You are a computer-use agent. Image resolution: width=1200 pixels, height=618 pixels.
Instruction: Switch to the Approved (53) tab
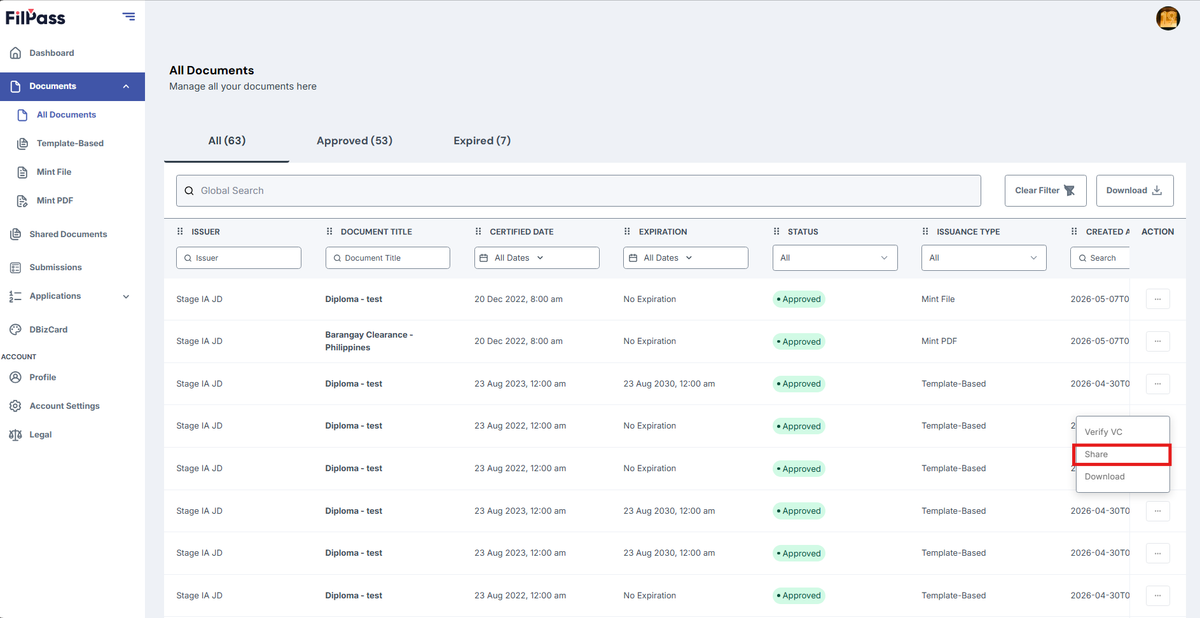(354, 141)
